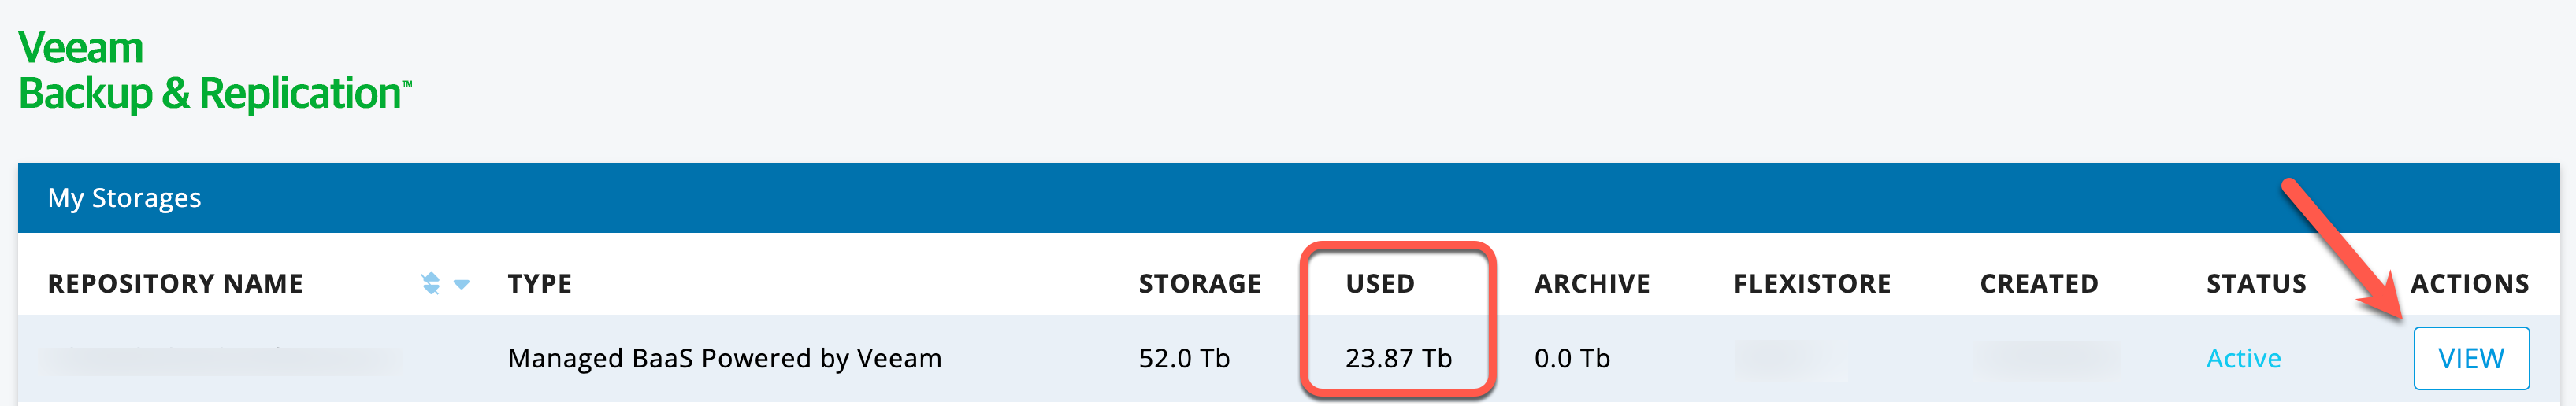Click the 52.0 Tb storage value
Viewport: 2576px width, 406px height.
pyautogui.click(x=1184, y=358)
